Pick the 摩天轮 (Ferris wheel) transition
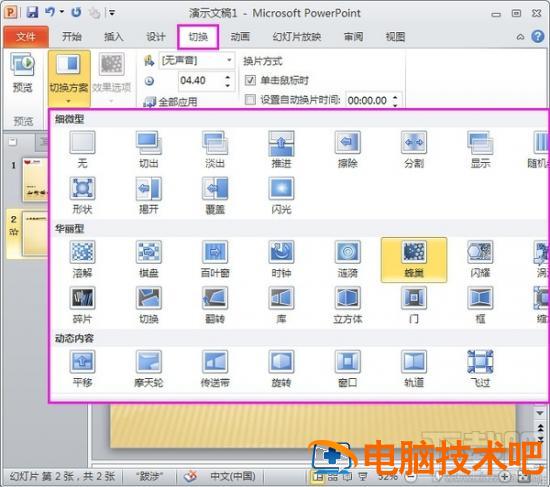Screen dimensions: 550x487 pos(149,369)
